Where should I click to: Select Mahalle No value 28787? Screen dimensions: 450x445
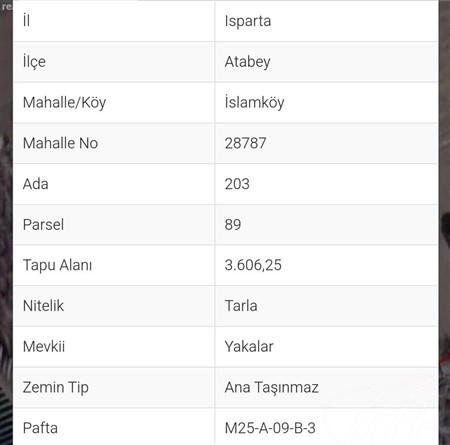(245, 143)
